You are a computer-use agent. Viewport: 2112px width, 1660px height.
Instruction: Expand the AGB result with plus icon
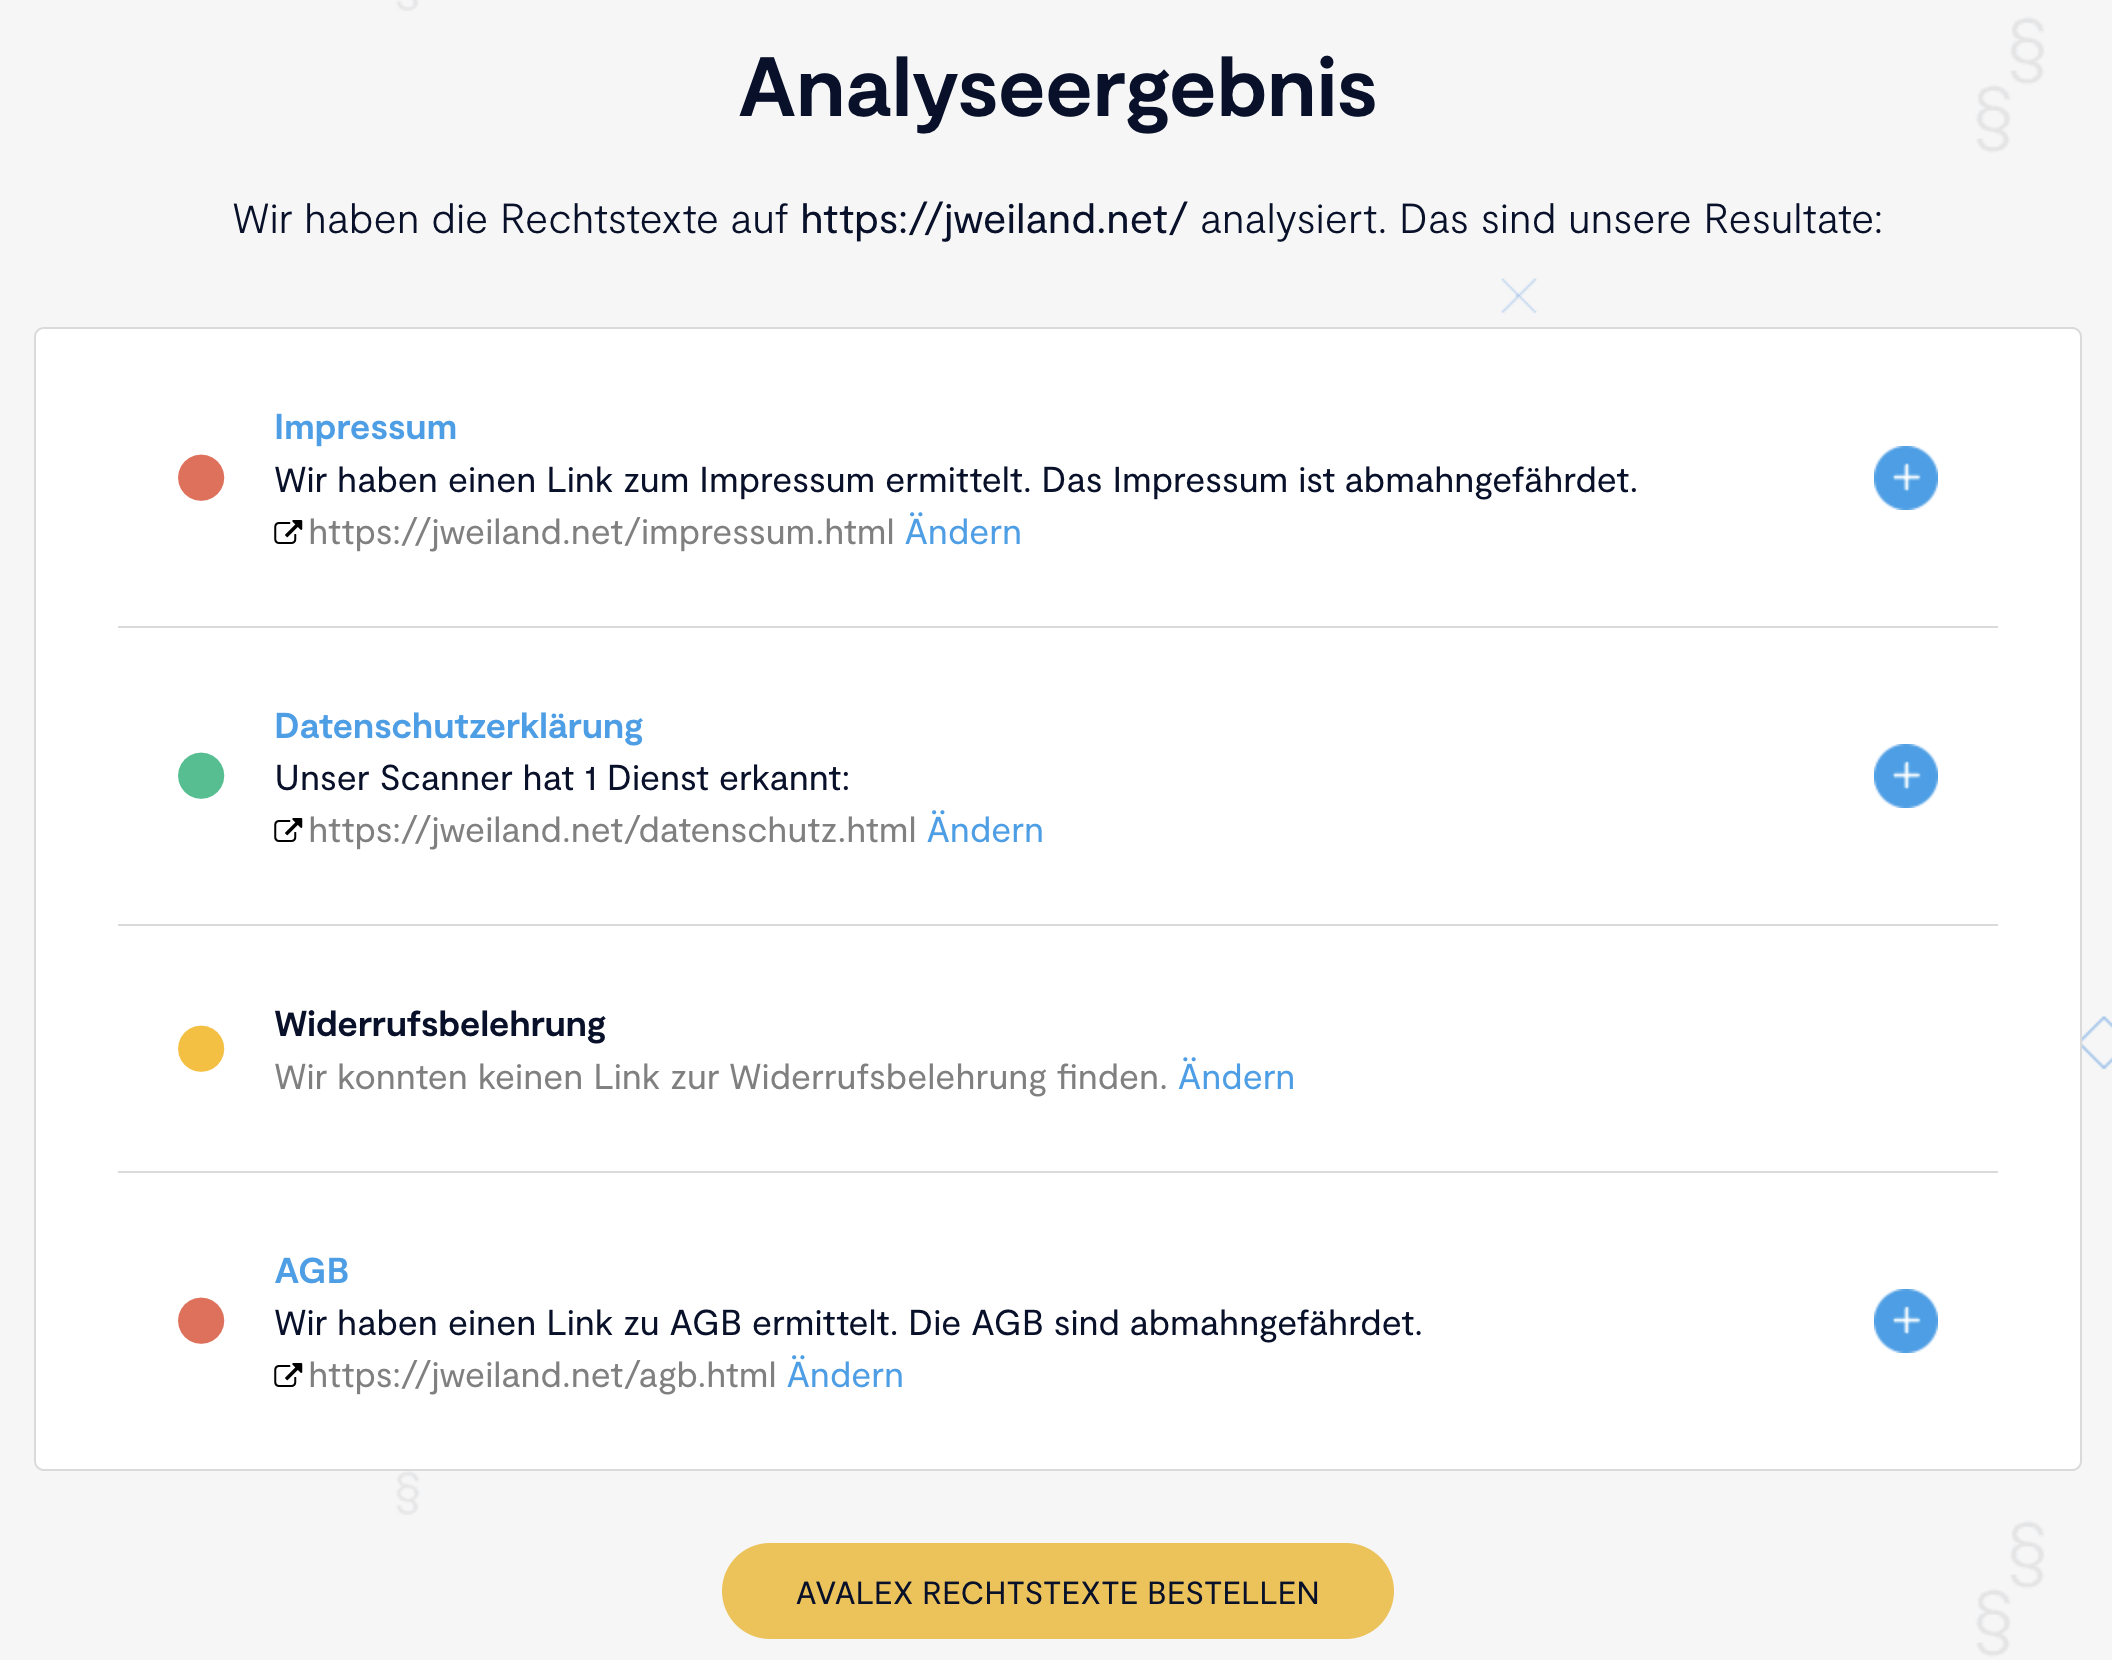(1905, 1321)
